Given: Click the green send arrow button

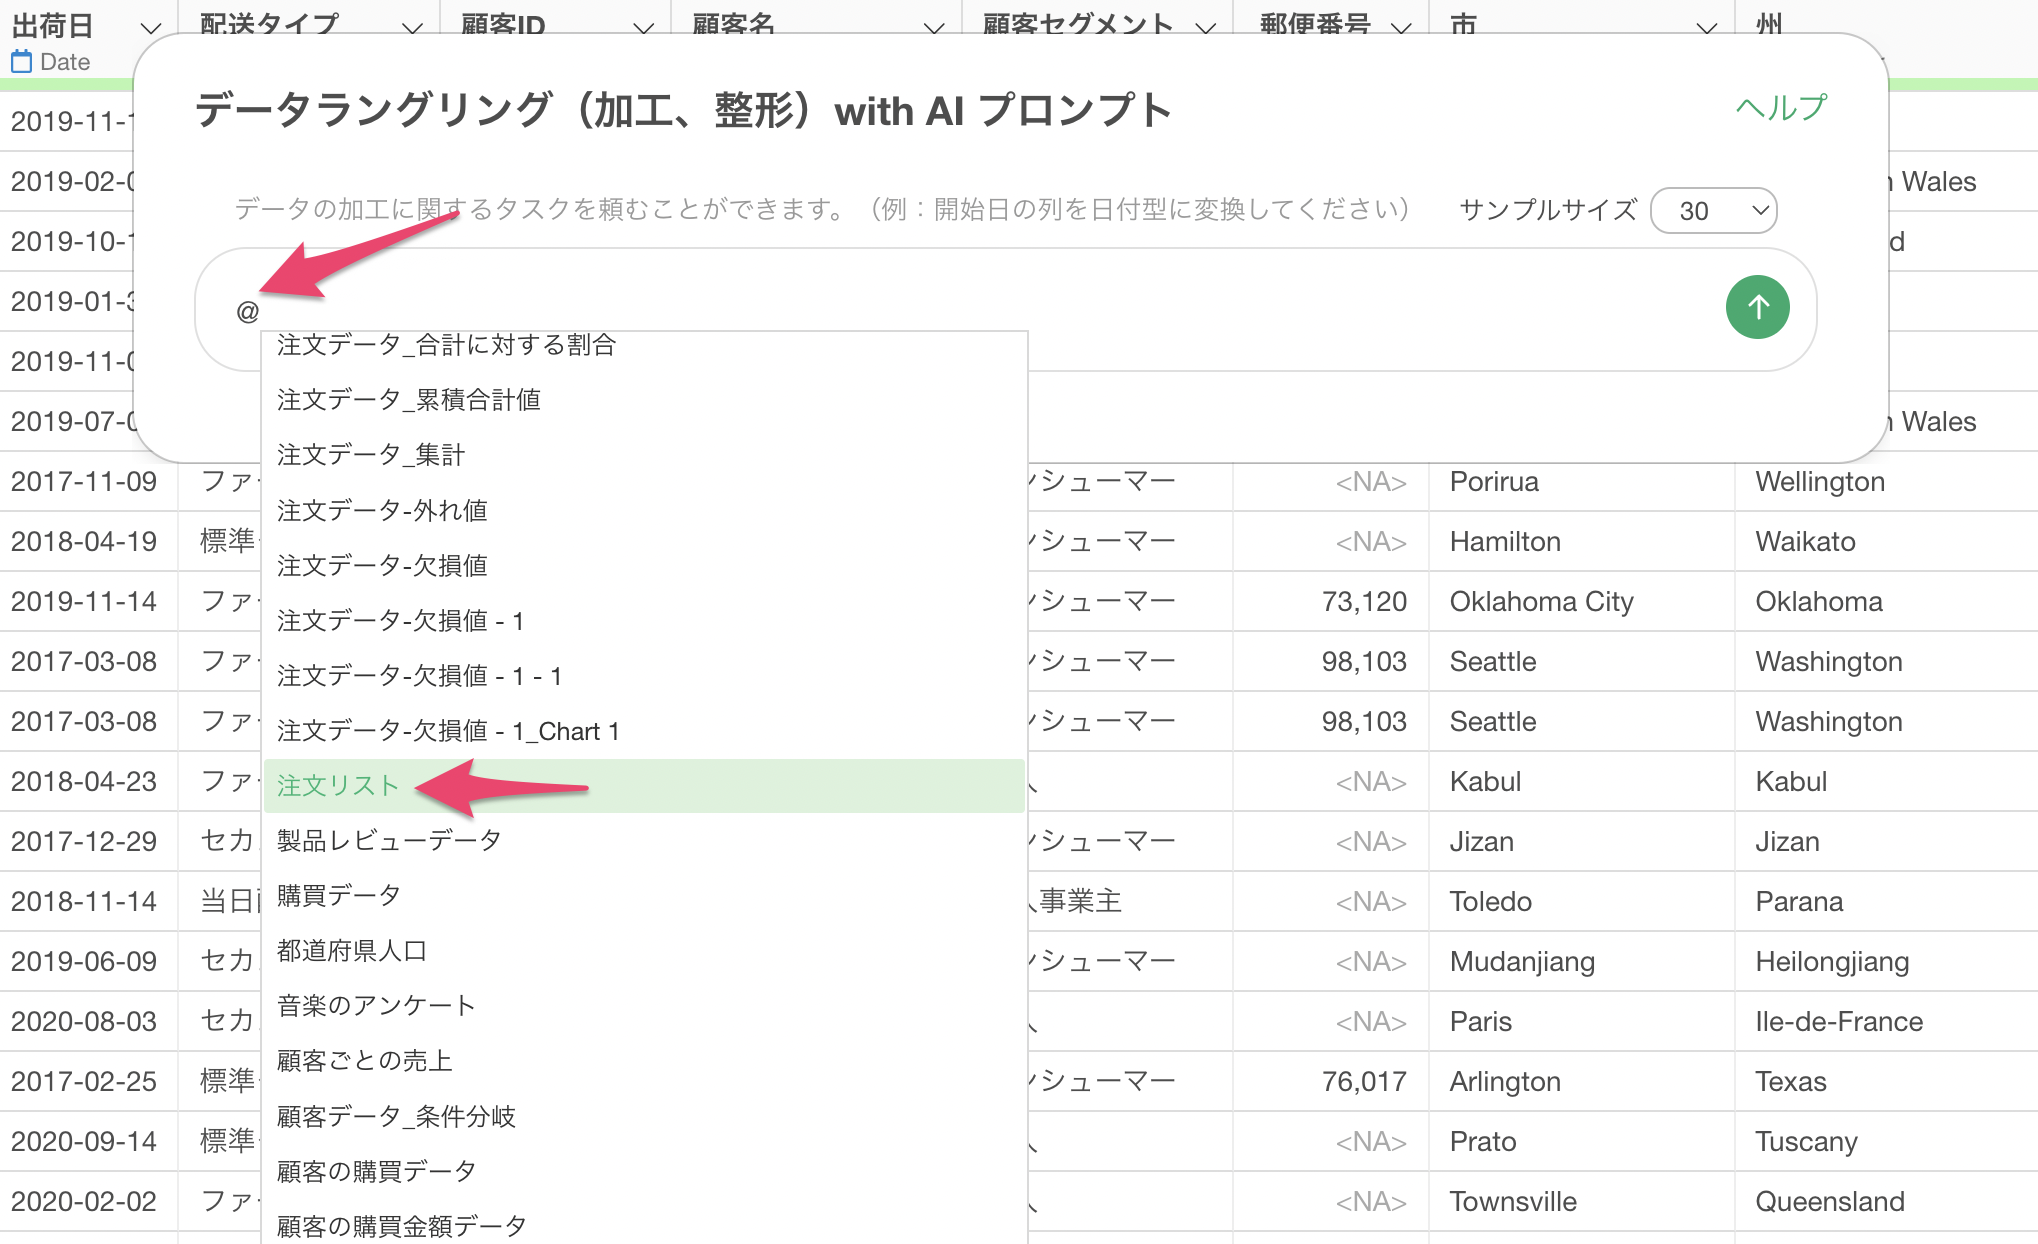Looking at the screenshot, I should click(1757, 307).
